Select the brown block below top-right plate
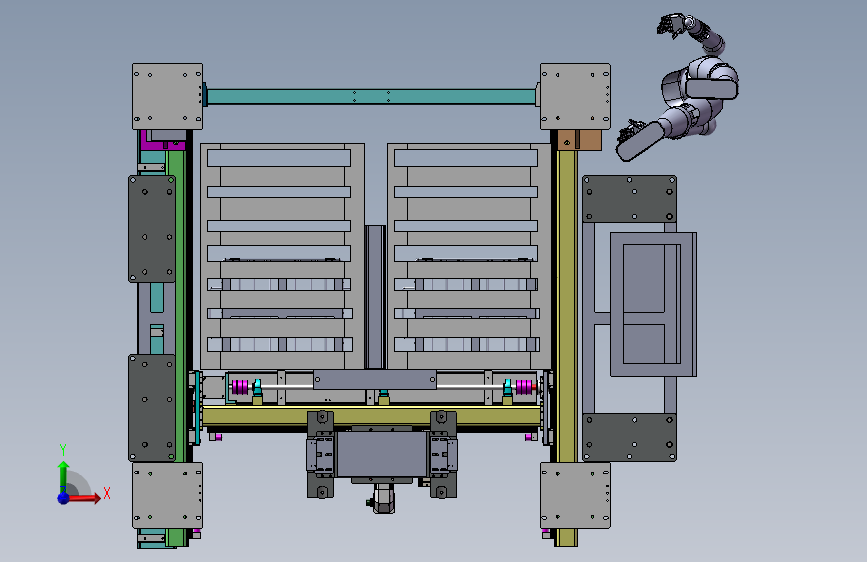 tap(579, 140)
